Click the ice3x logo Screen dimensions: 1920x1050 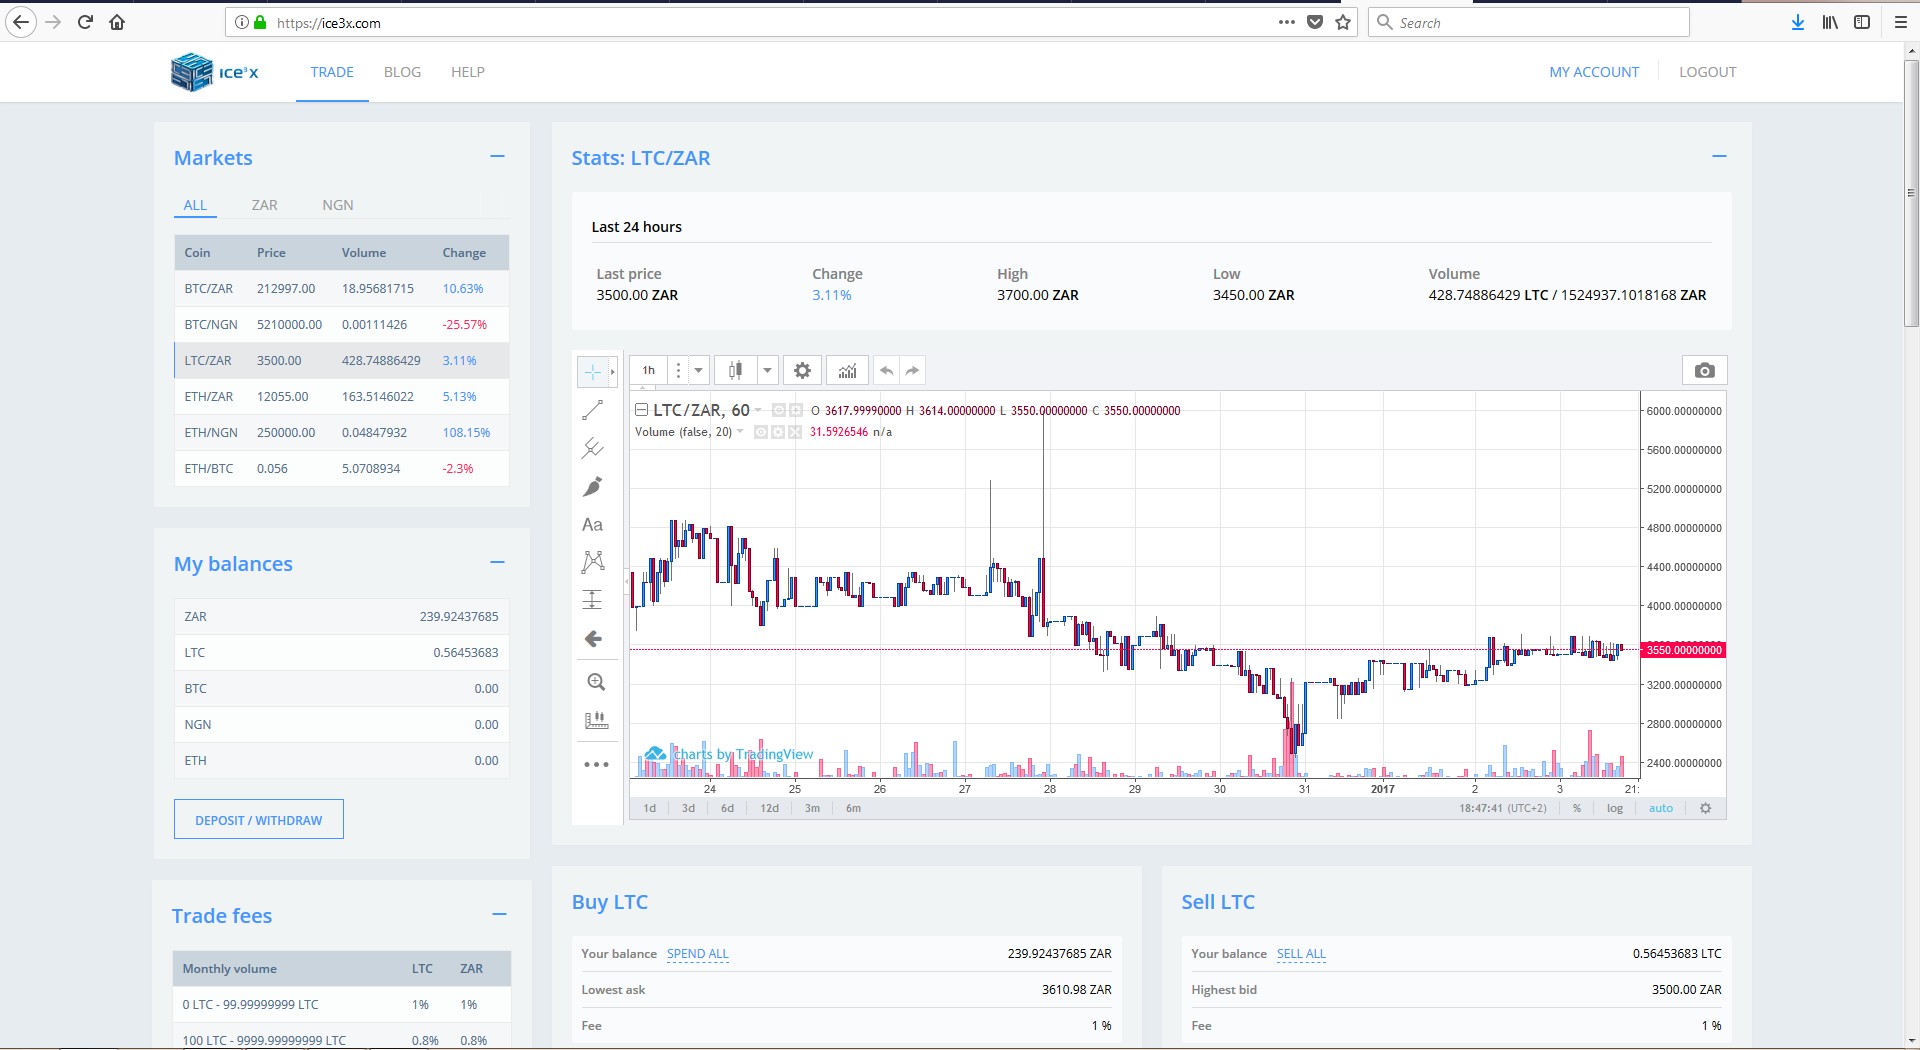click(x=215, y=72)
